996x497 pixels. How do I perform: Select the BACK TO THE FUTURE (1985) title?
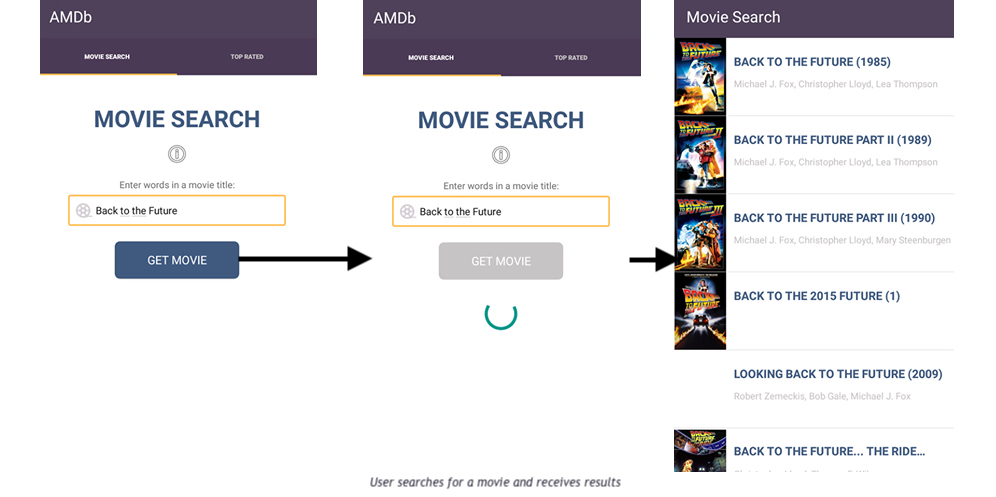click(812, 62)
